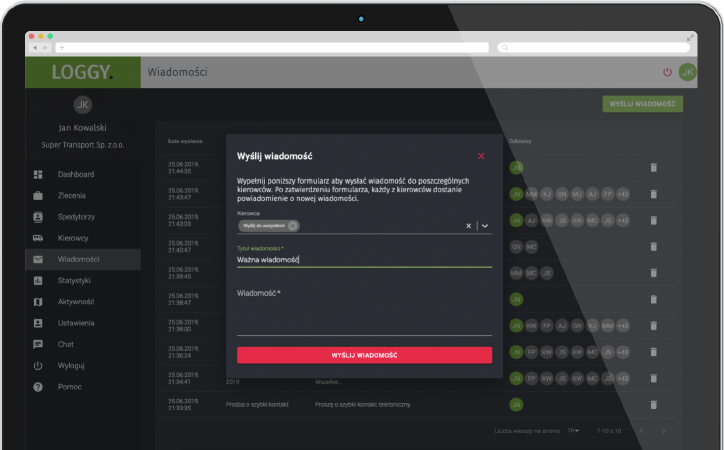Screen dimensions: 724x450
Task: Open Ustawienia menu item
Action: [x=75, y=323]
